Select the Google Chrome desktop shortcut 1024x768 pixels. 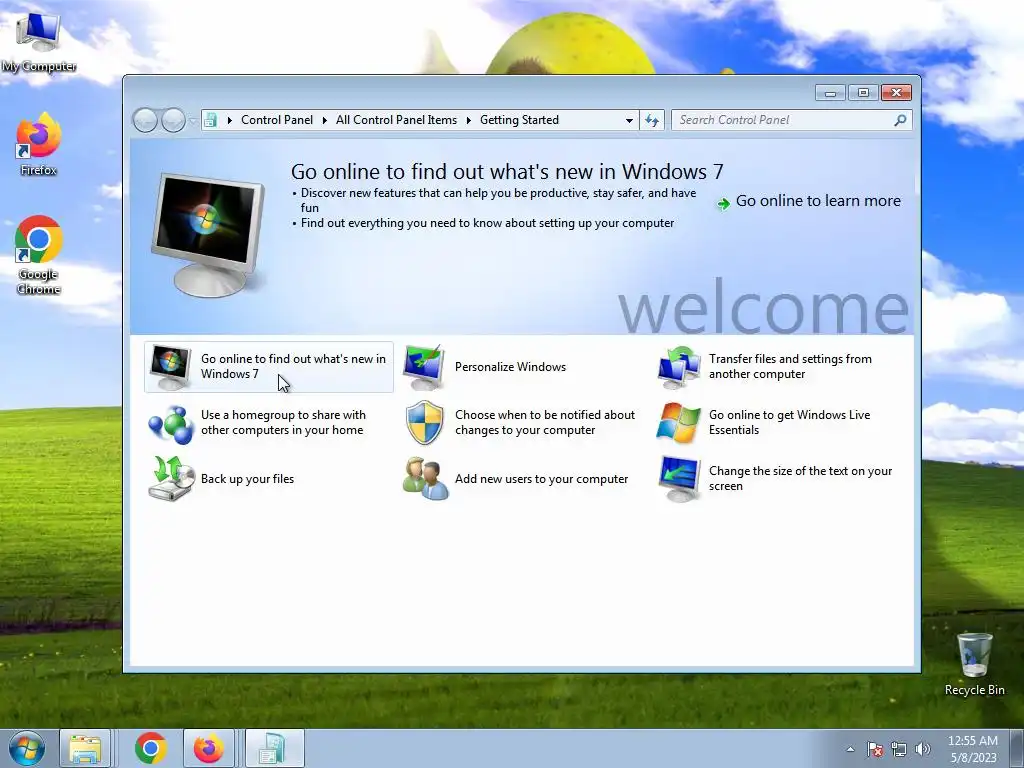[39, 255]
